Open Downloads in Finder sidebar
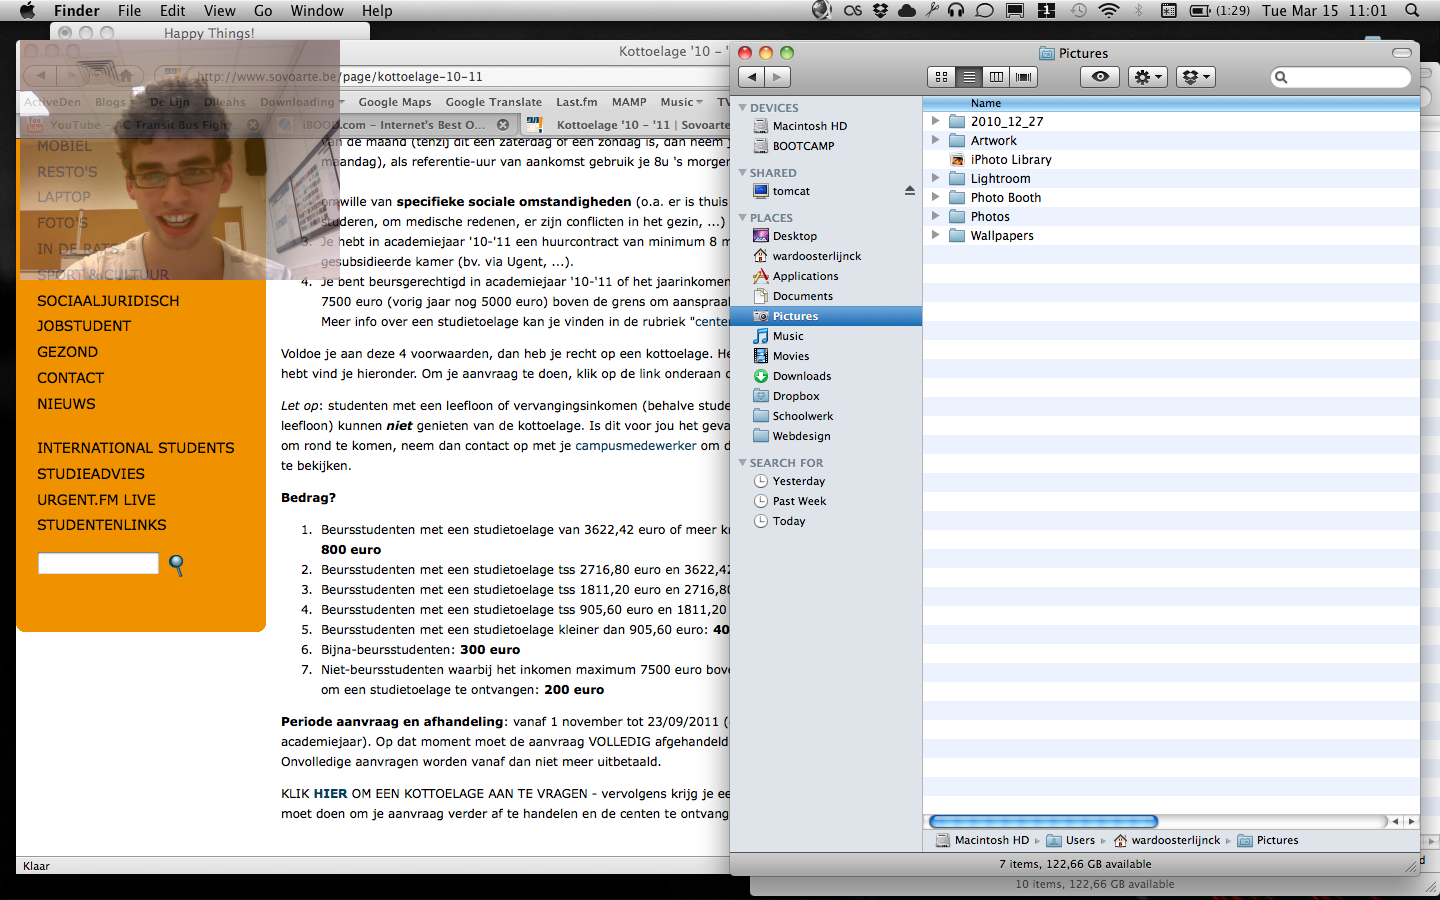This screenshot has height=900, width=1440. [802, 376]
